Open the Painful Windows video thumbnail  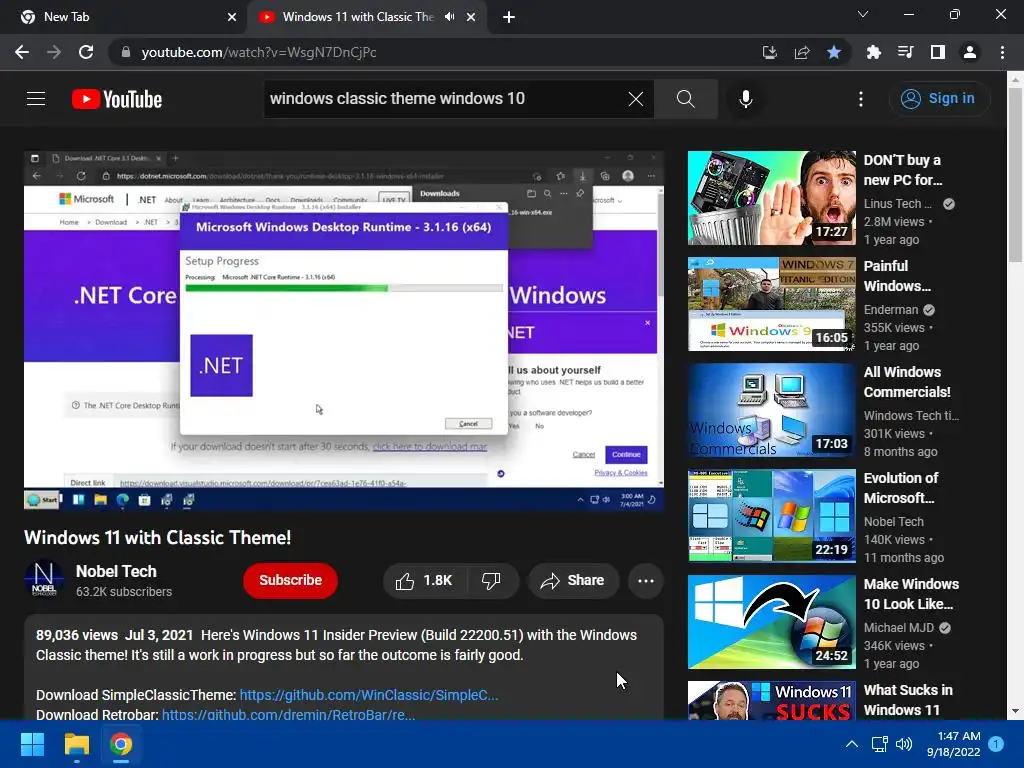coord(771,304)
